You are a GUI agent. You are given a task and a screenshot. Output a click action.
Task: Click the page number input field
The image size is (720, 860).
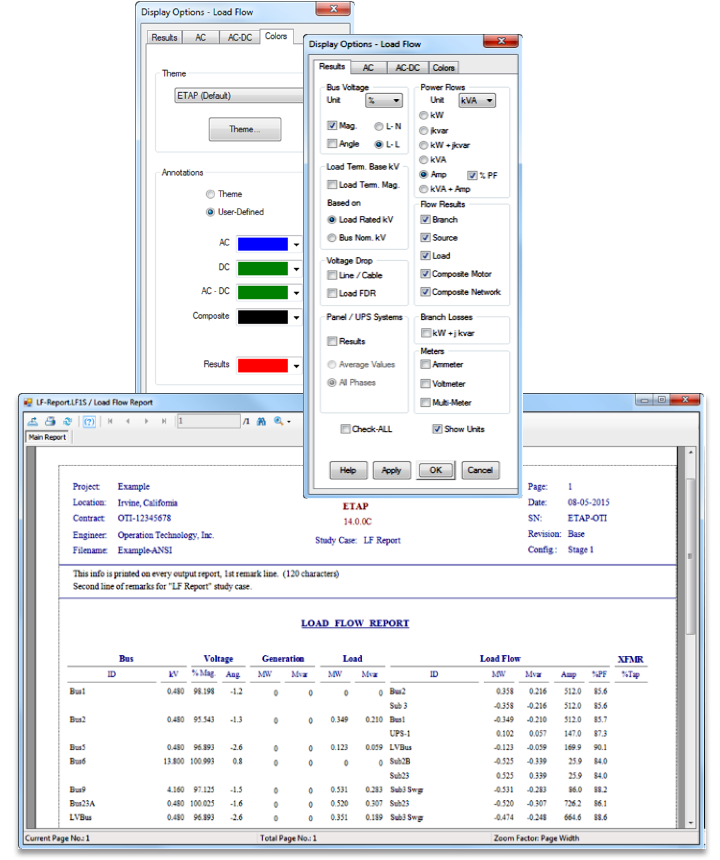(x=207, y=422)
